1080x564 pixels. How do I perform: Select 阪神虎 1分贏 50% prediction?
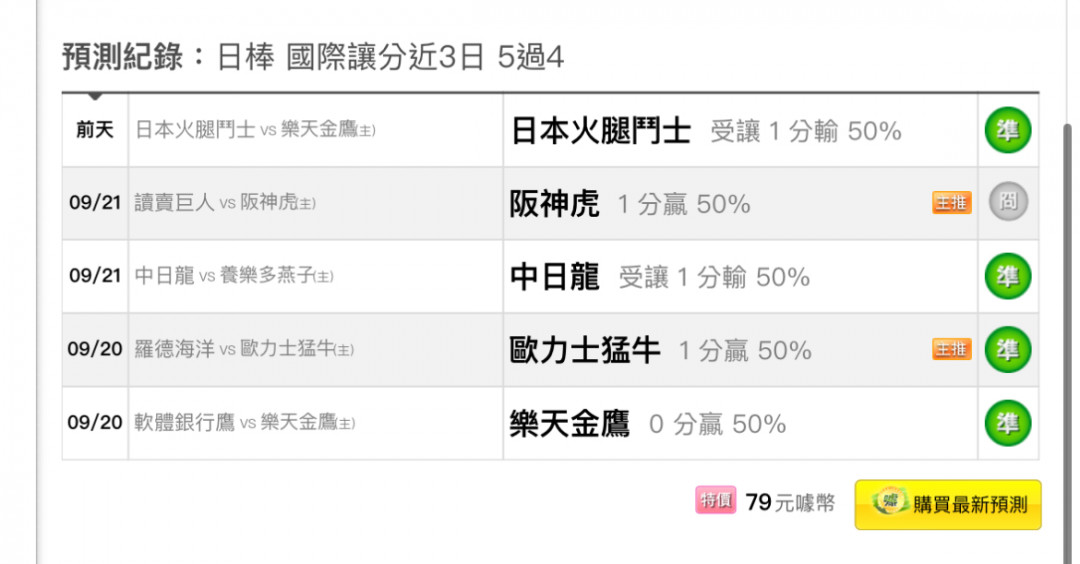[630, 204]
